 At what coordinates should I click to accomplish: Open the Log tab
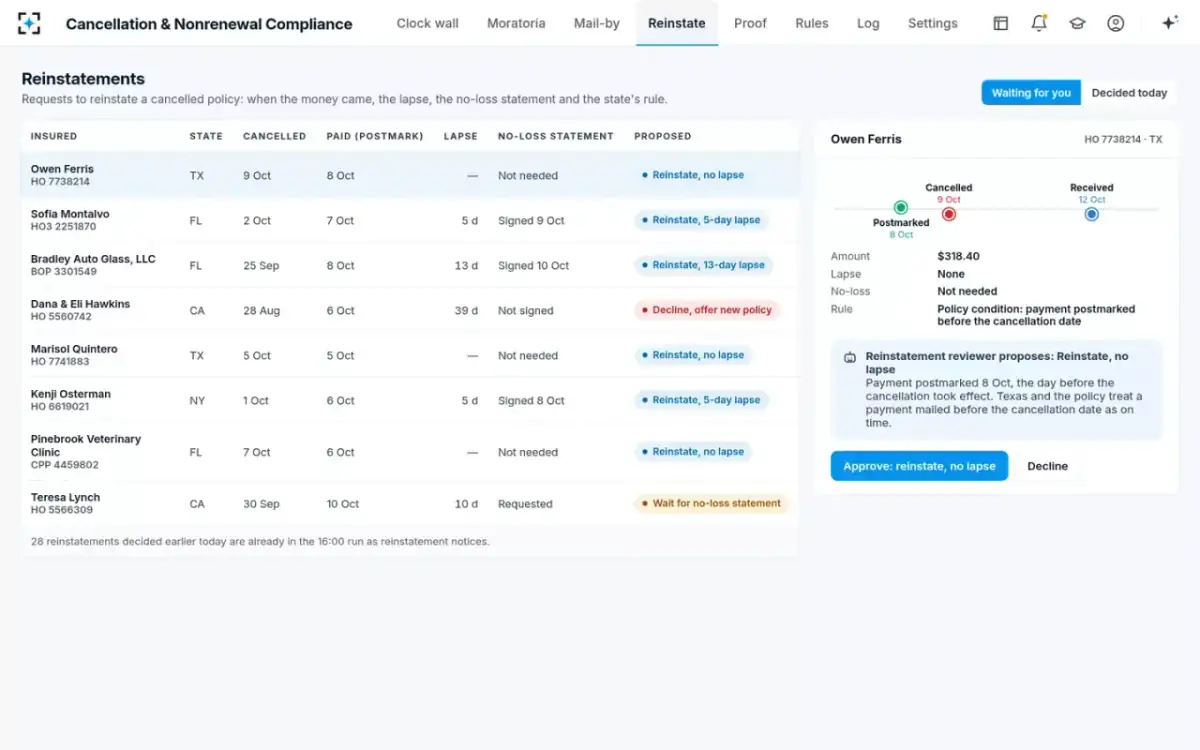pyautogui.click(x=868, y=23)
